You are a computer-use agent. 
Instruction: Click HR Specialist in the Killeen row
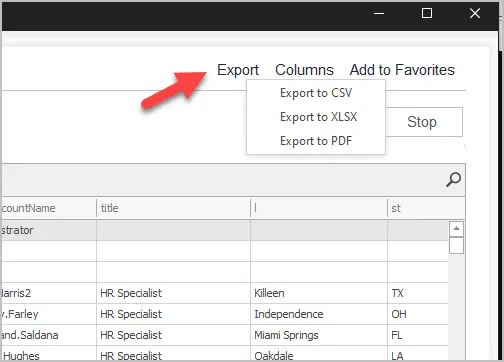click(173, 293)
